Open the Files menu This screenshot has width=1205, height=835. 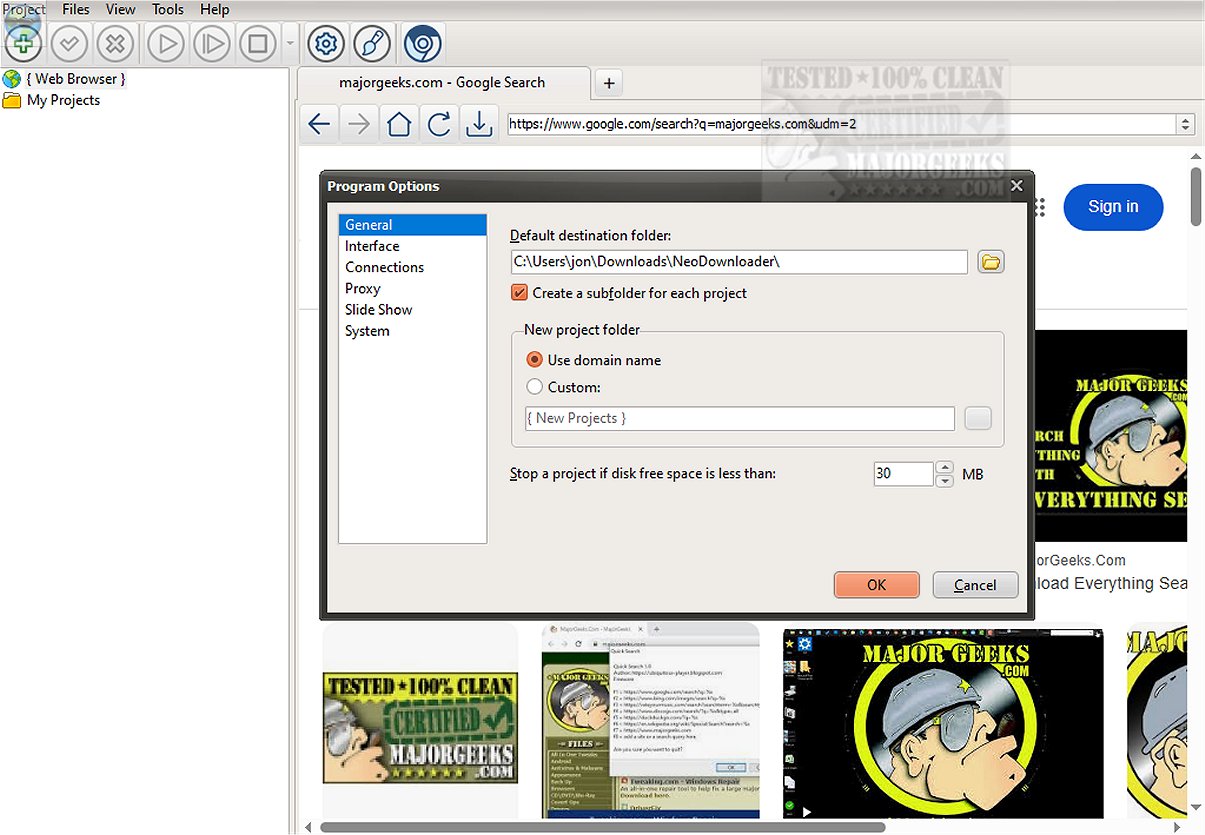click(x=76, y=9)
